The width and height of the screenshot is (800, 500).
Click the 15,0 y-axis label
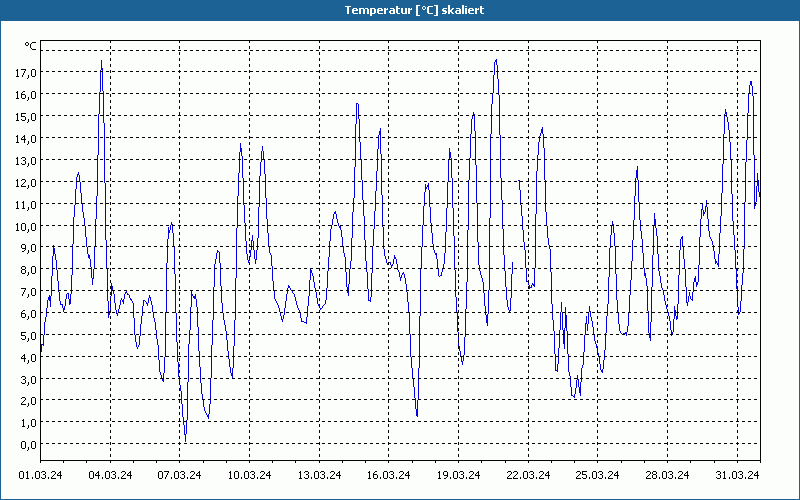(26, 116)
